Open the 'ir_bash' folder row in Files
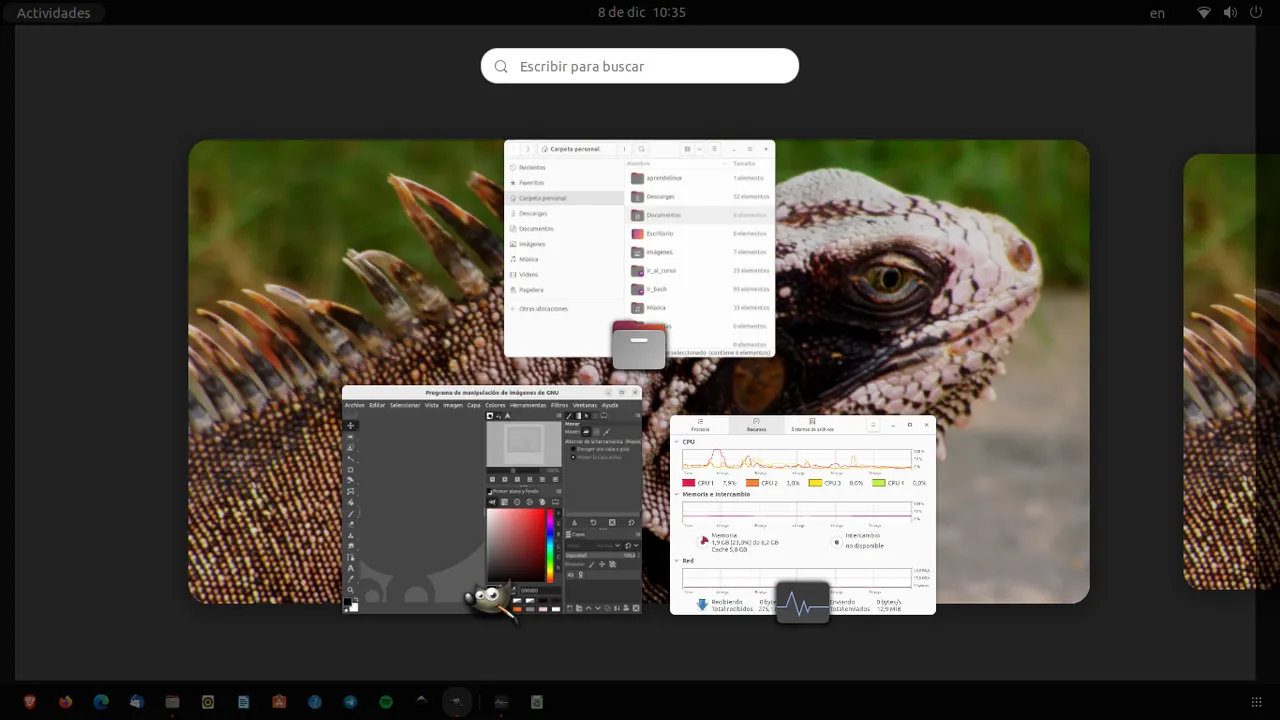This screenshot has width=1280, height=720. (700, 289)
